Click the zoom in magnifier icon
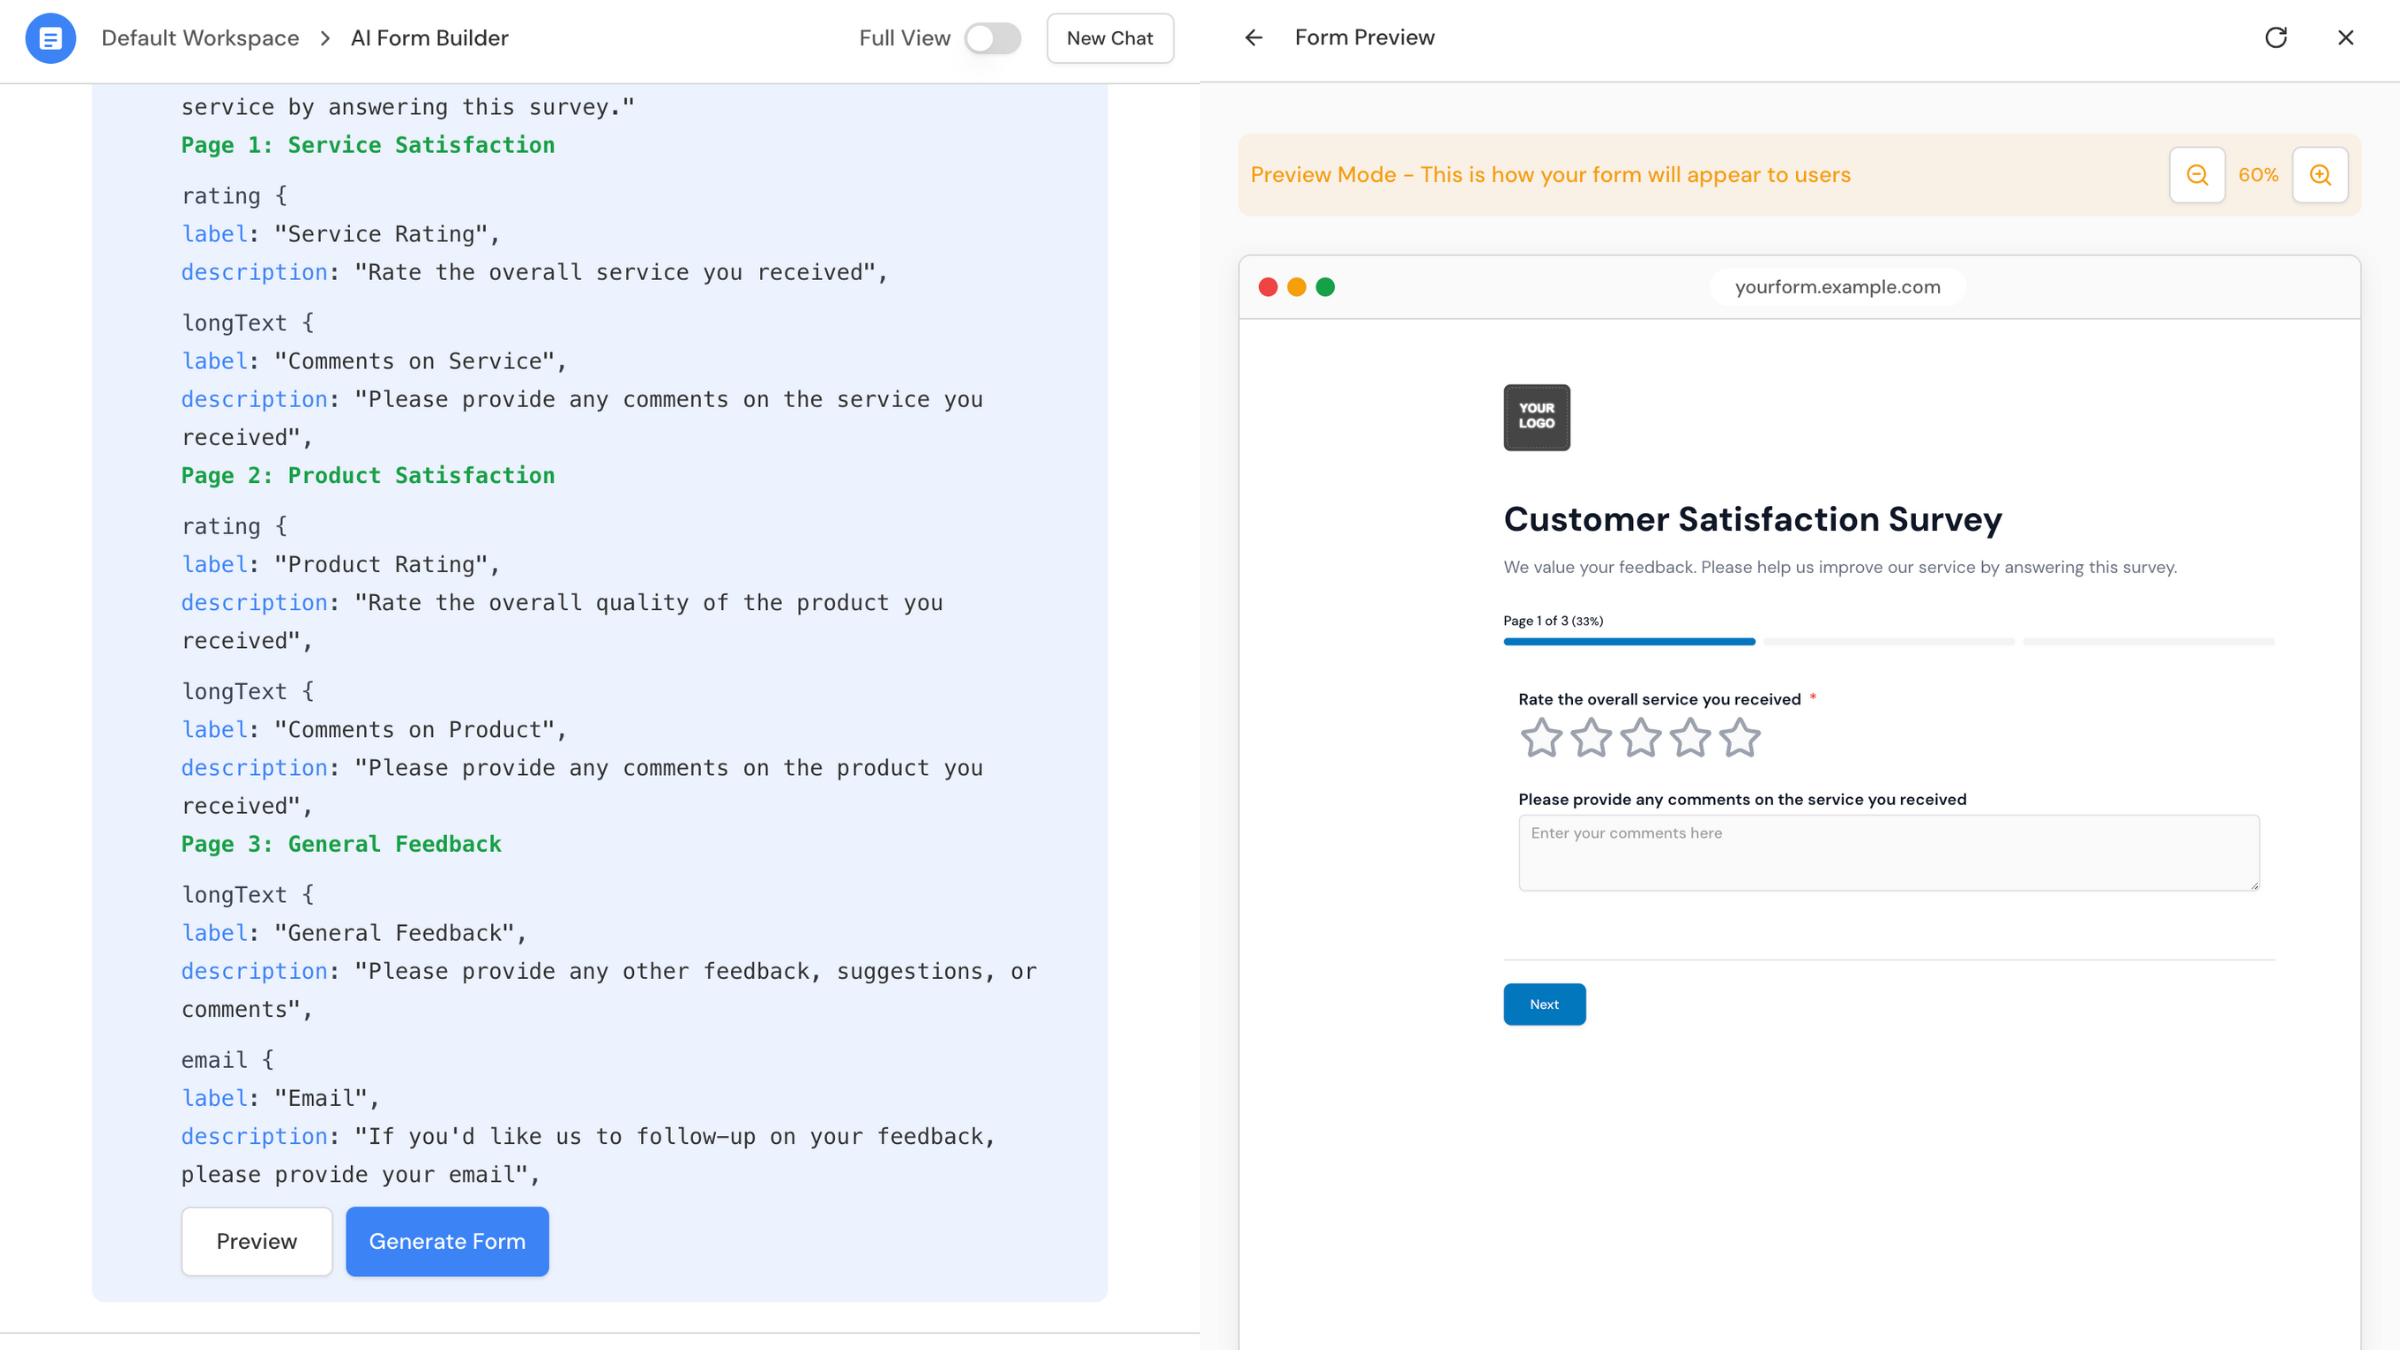Image resolution: width=2400 pixels, height=1350 pixels. click(2320, 175)
